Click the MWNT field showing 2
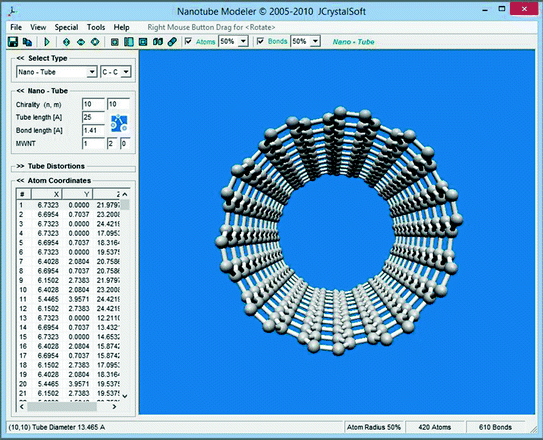The image size is (543, 440). [112, 144]
